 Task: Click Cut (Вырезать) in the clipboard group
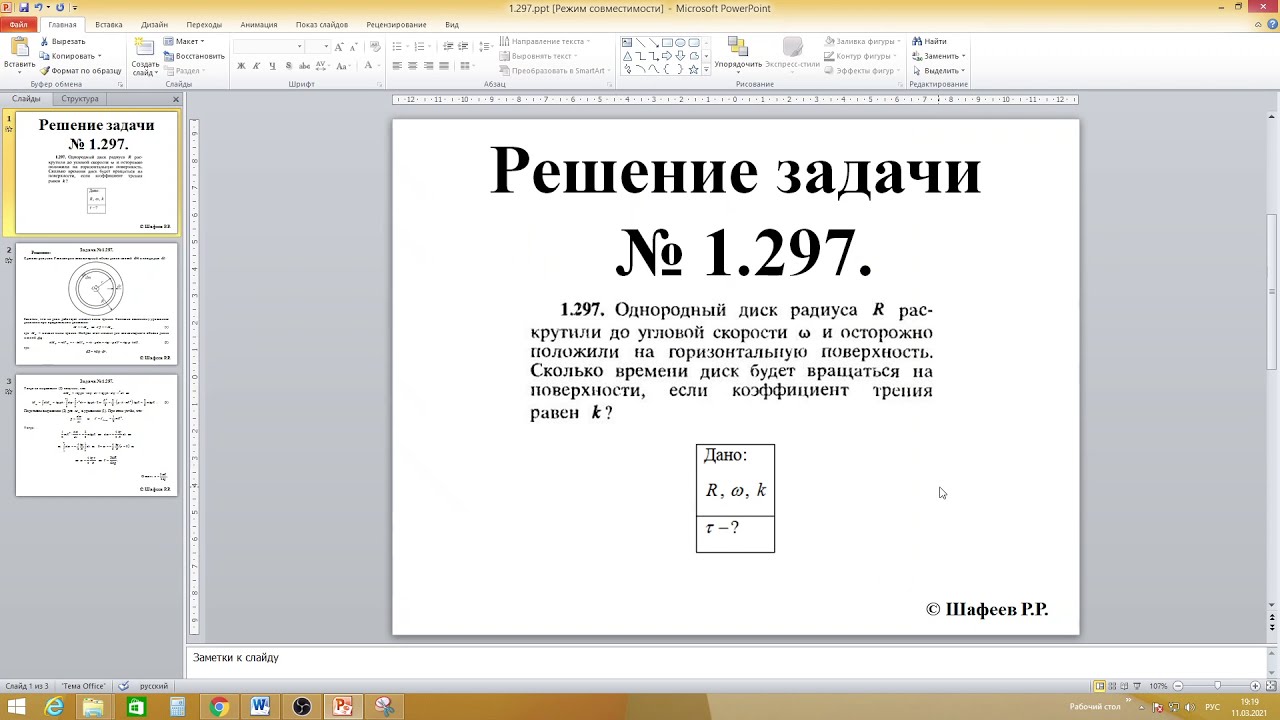(x=62, y=41)
